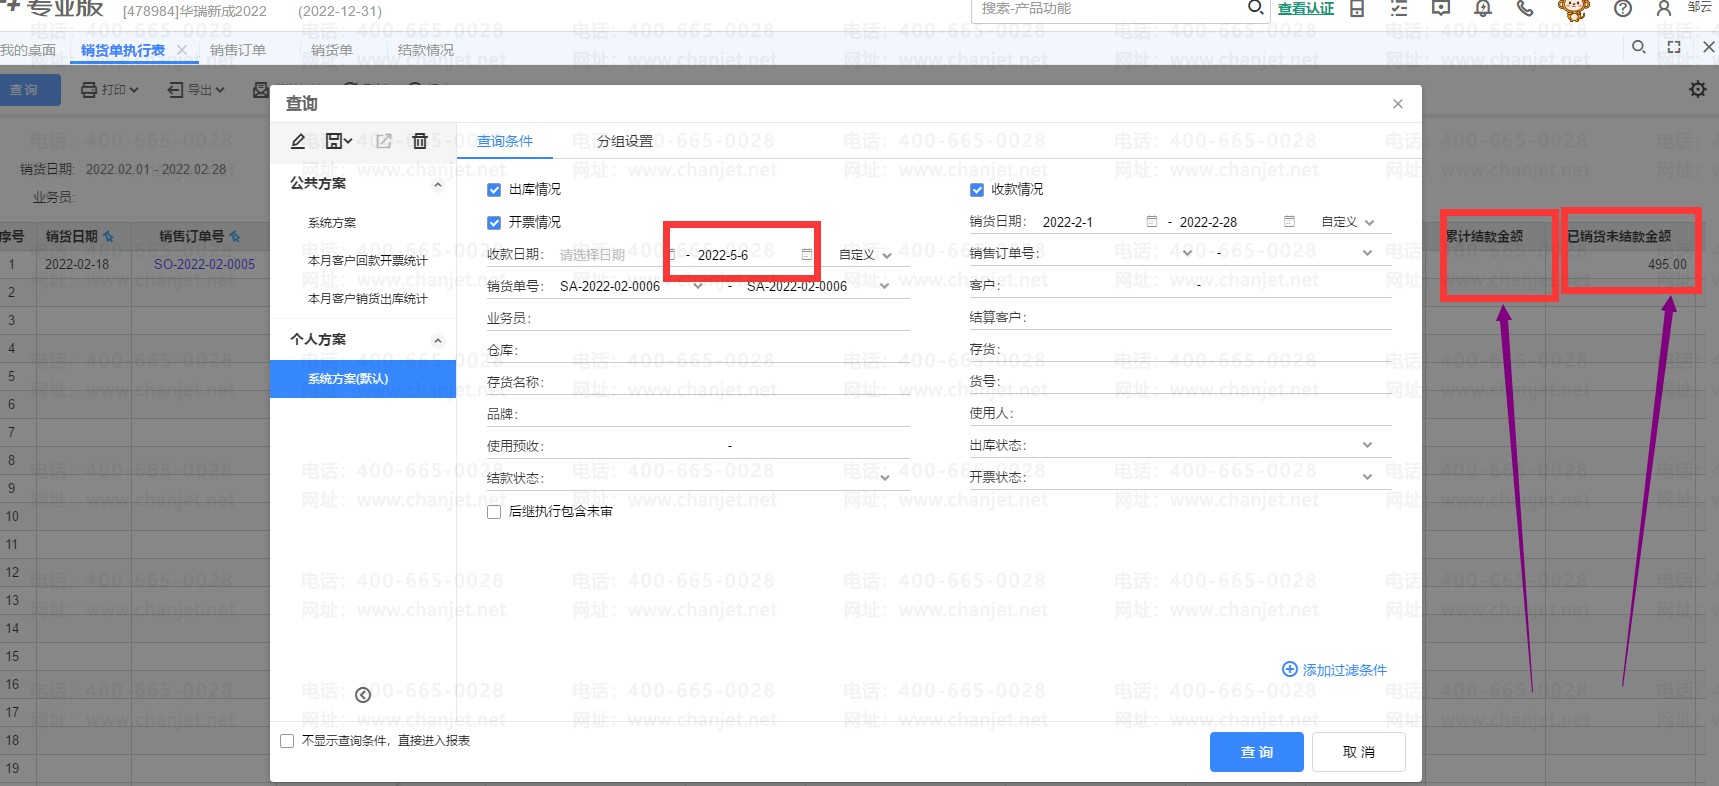Open the task checklist icon in top bar
1719x786 pixels.
[x=1399, y=8]
